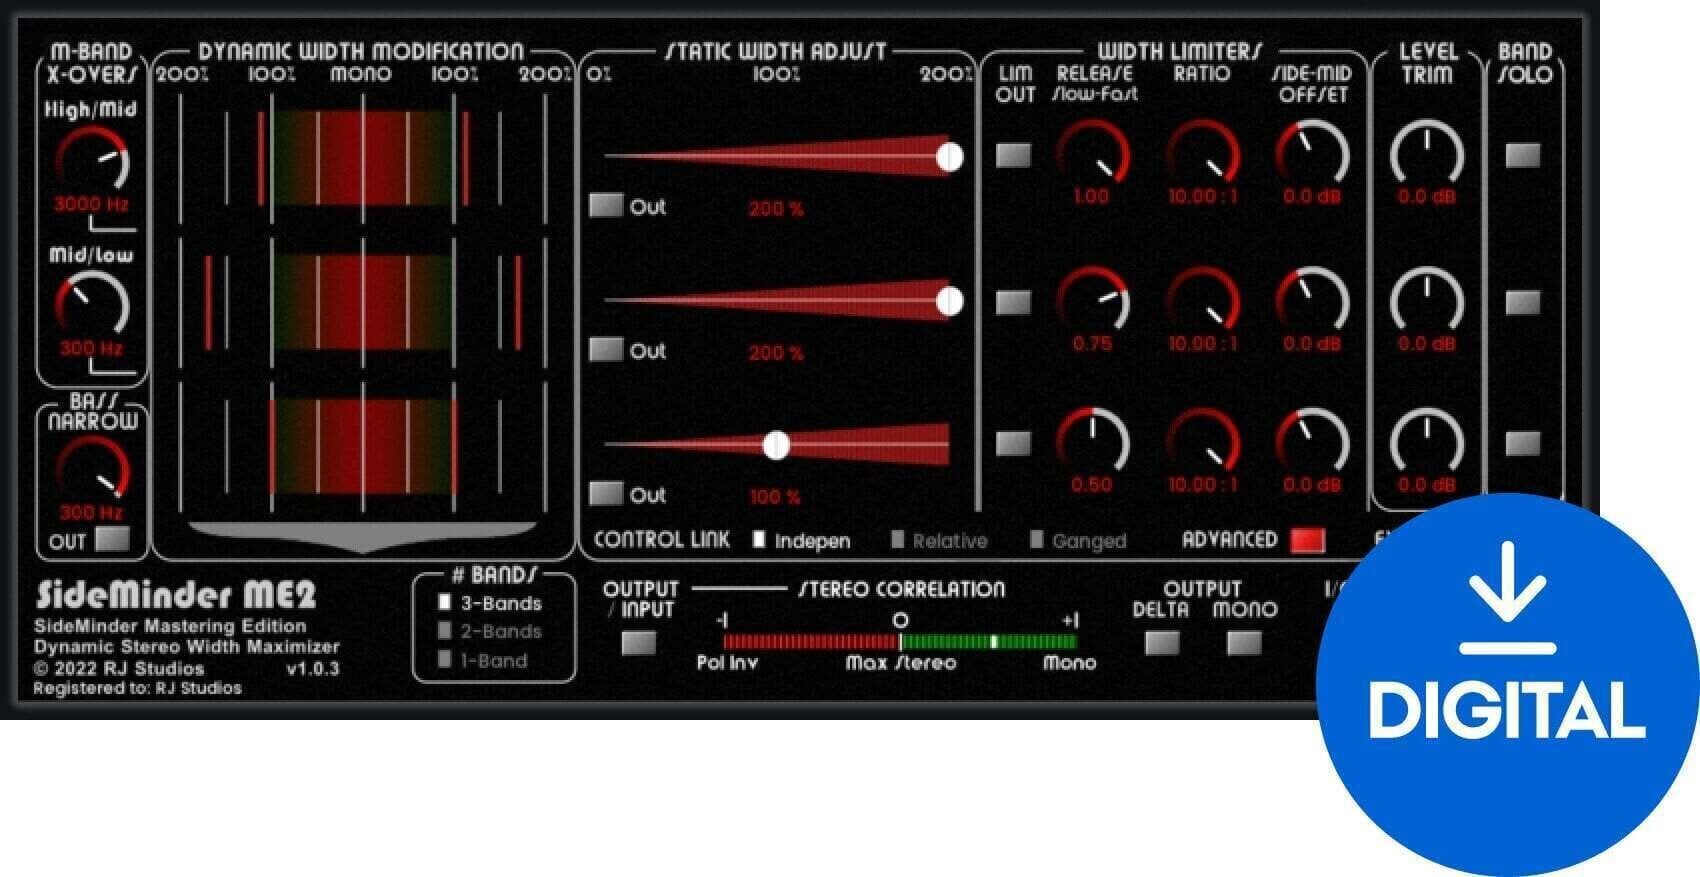Click the Release knob set to 0.75

pos(1092,301)
